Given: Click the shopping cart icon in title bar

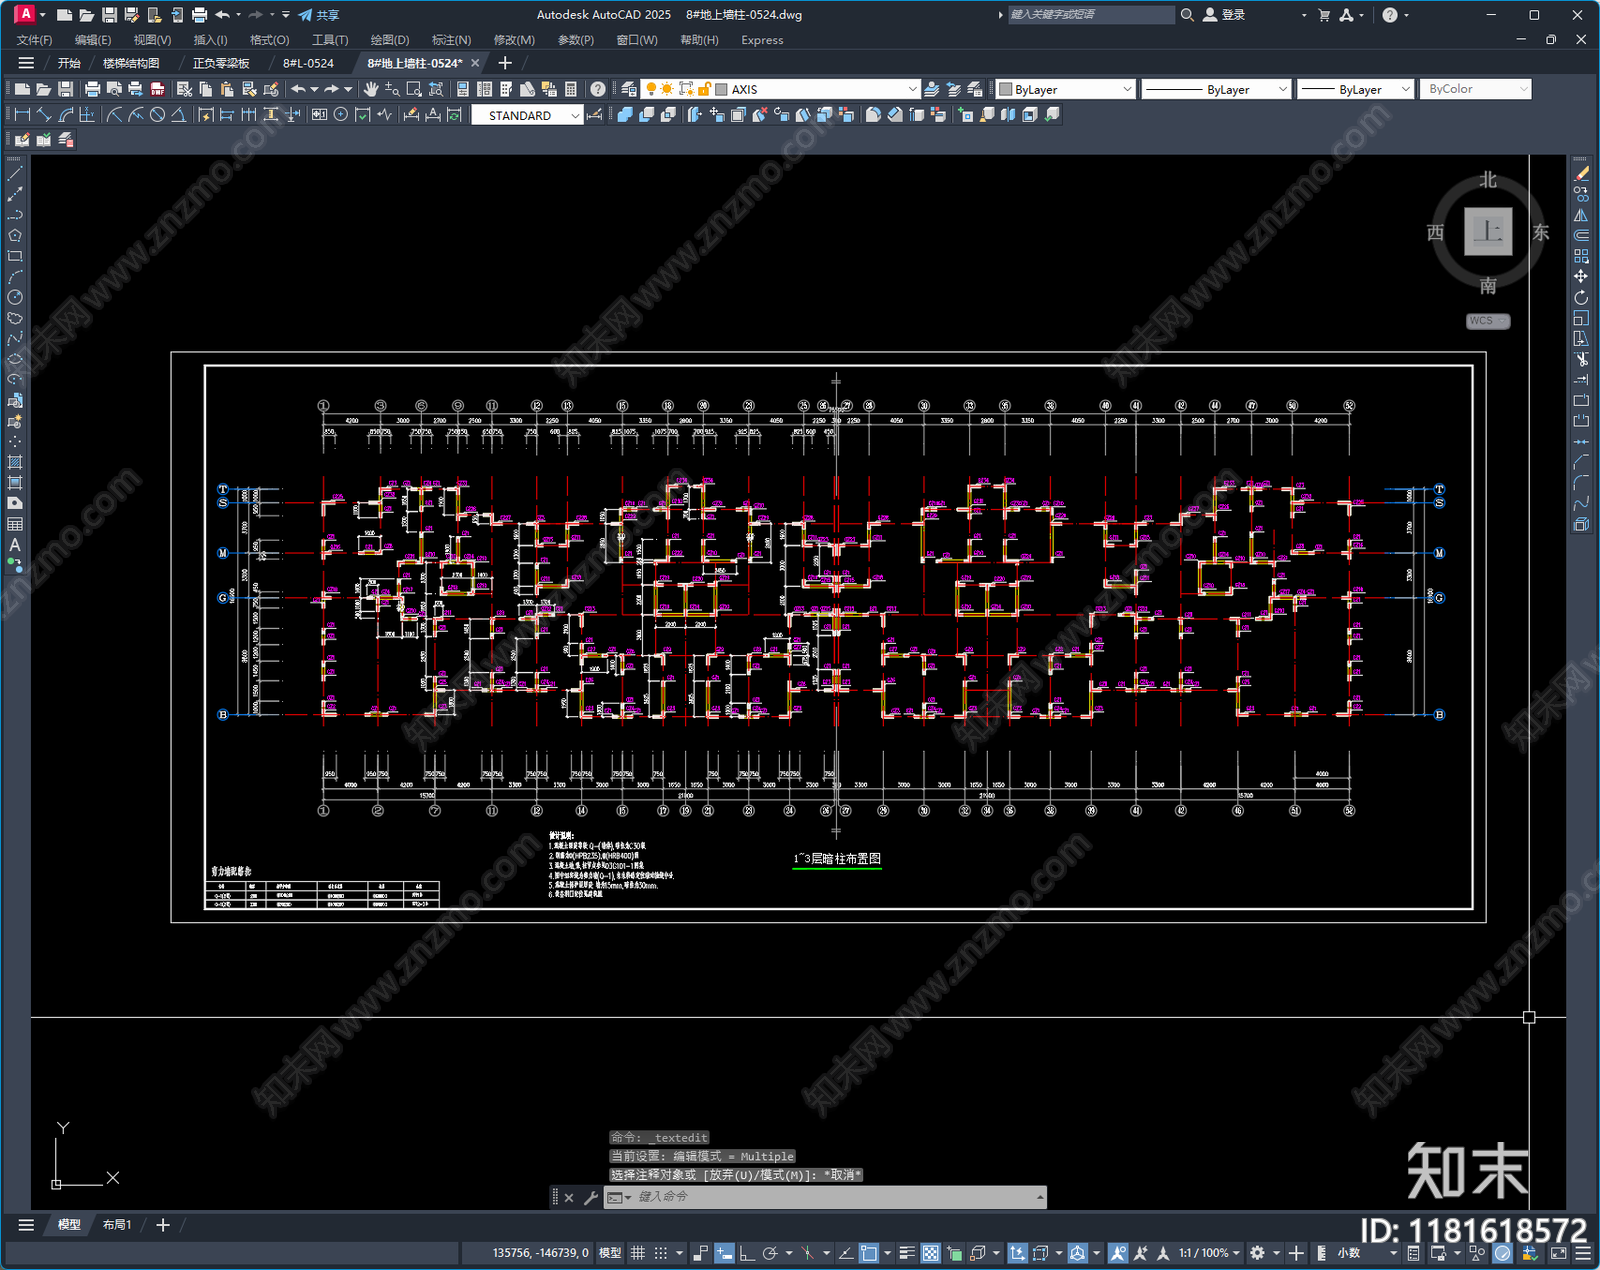Looking at the screenshot, I should [x=1324, y=15].
